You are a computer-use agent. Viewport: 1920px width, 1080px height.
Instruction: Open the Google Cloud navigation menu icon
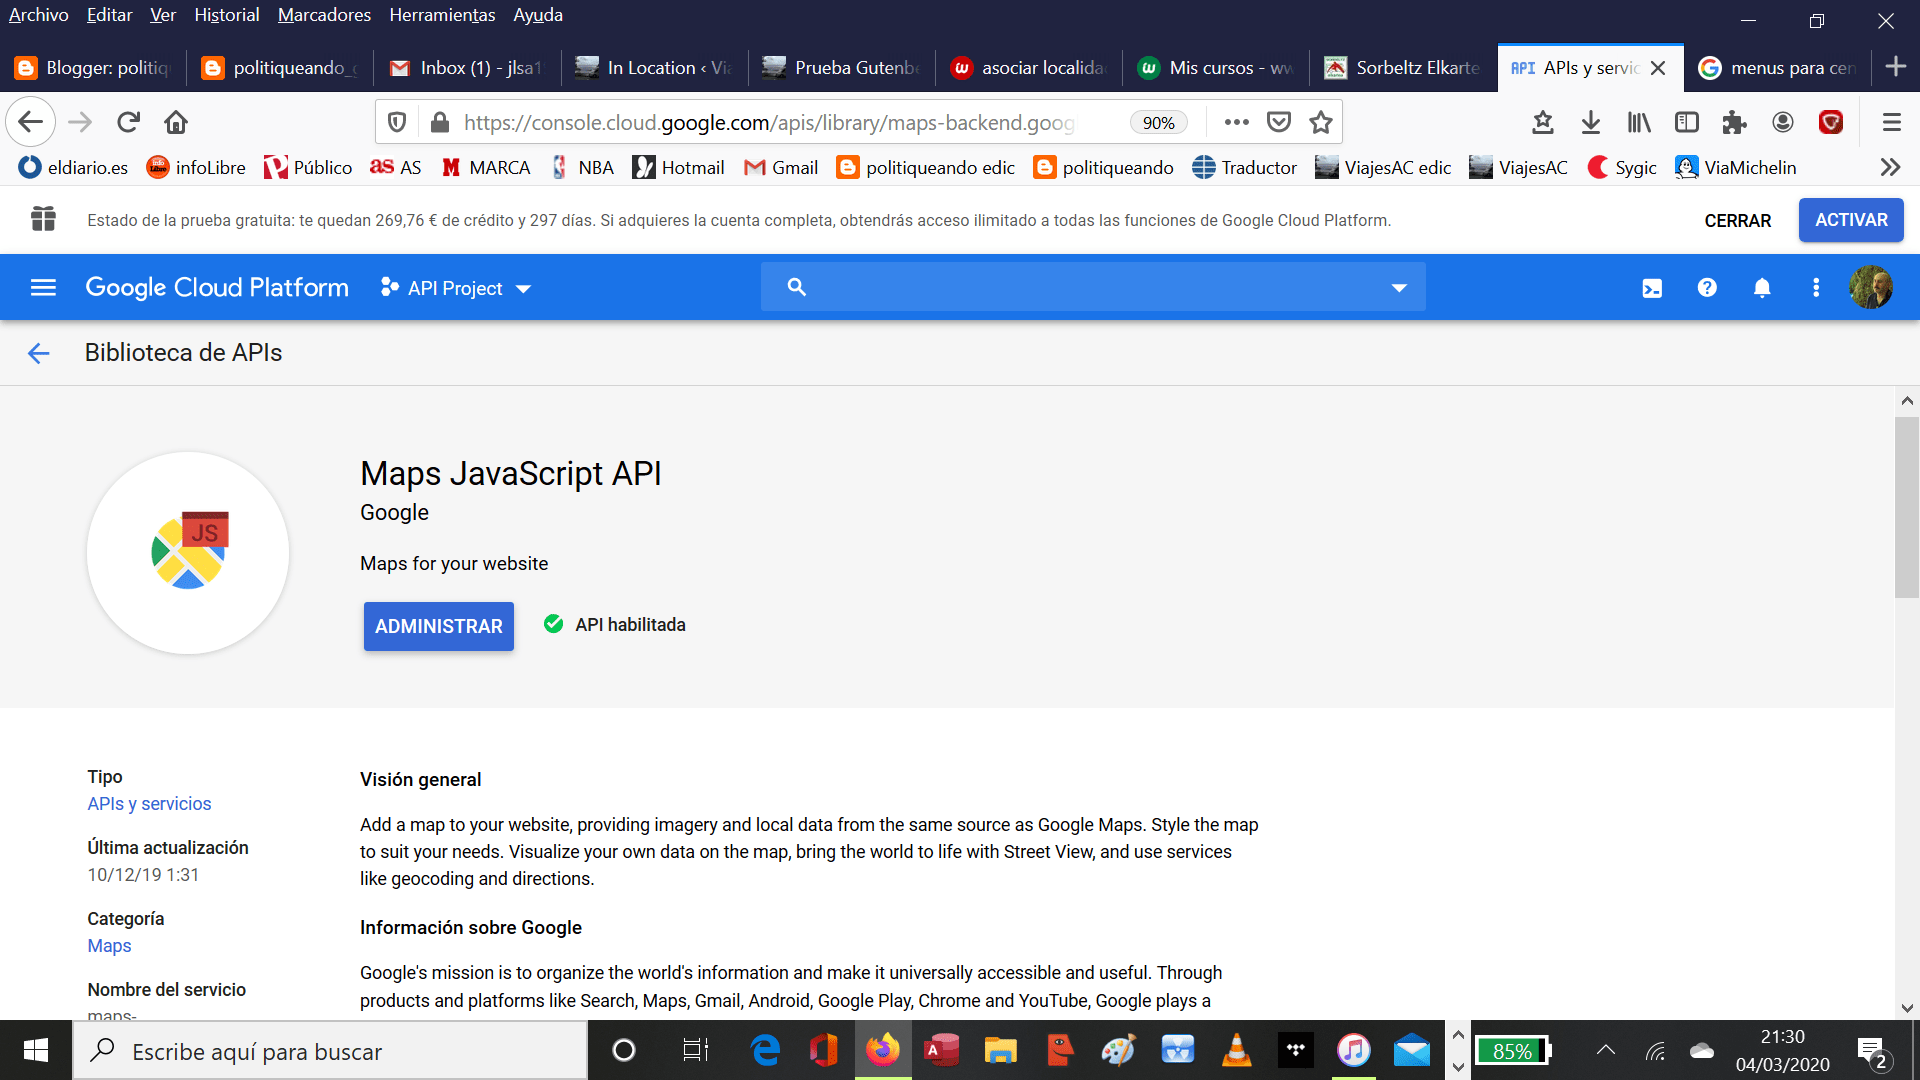coord(43,288)
